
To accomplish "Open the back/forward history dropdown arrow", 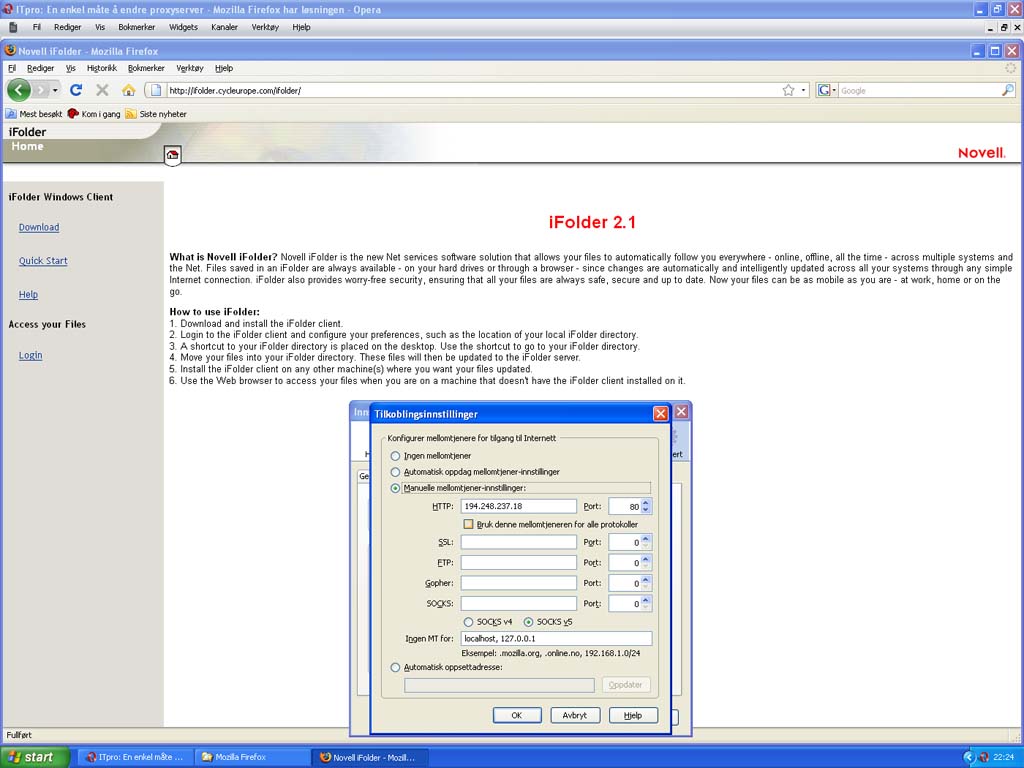I will (x=56, y=90).
